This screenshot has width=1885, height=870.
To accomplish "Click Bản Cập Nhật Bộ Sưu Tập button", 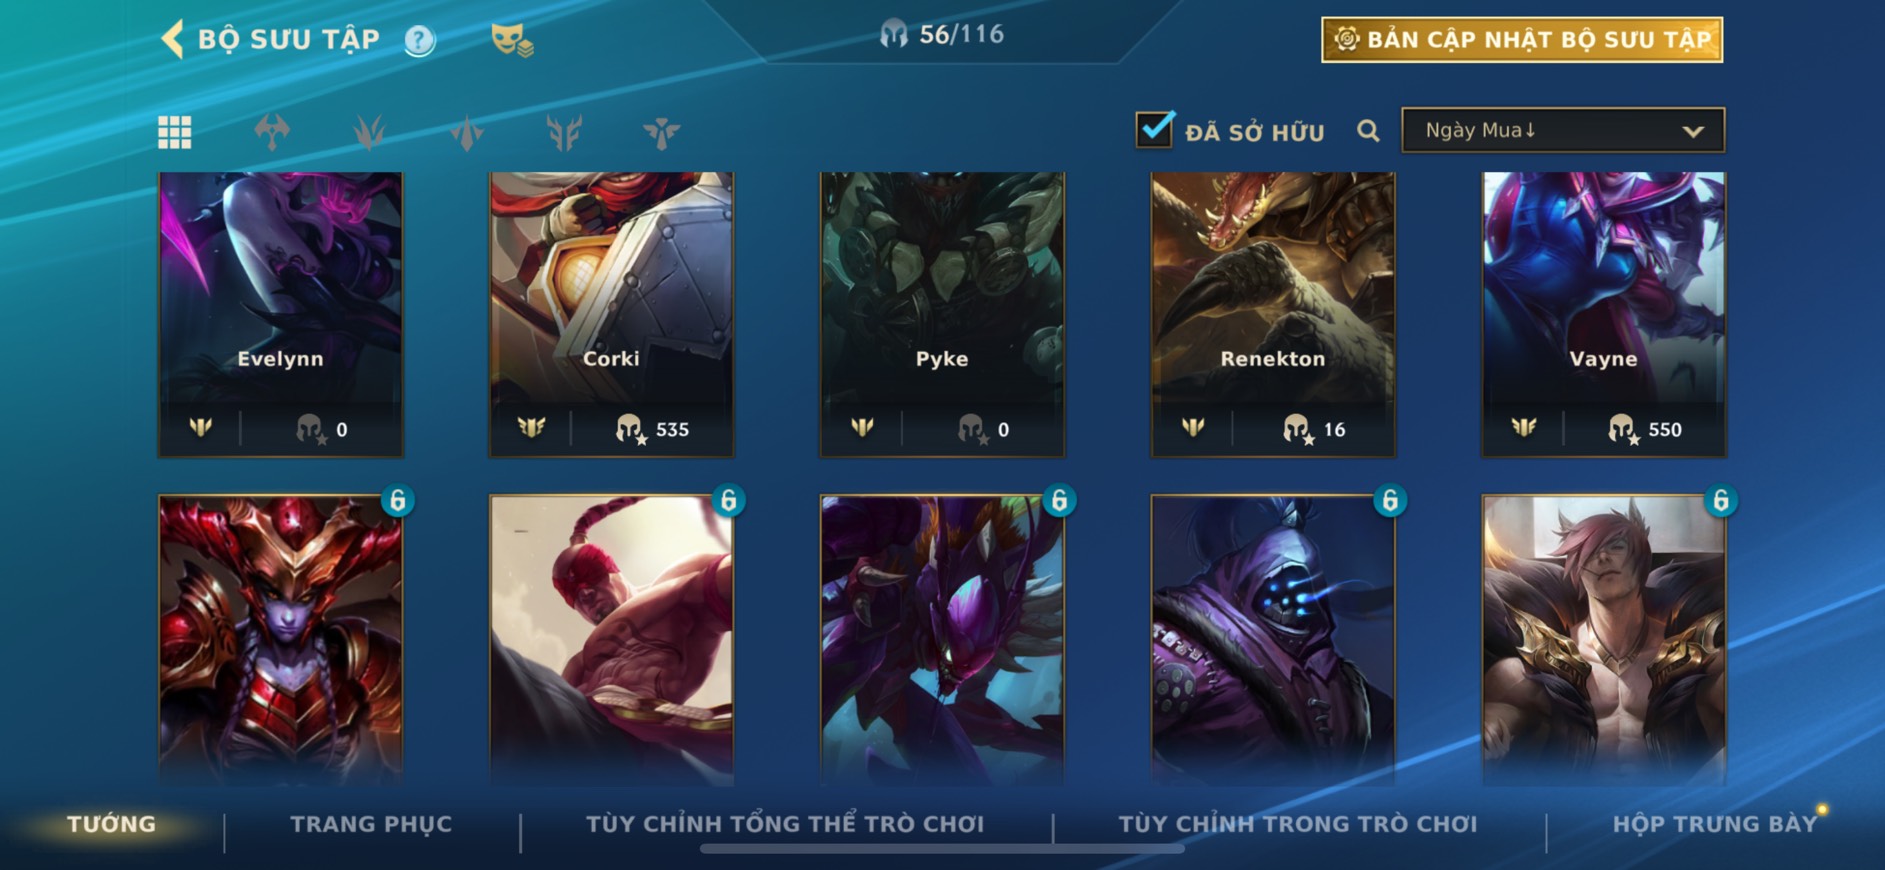I will tap(1522, 40).
